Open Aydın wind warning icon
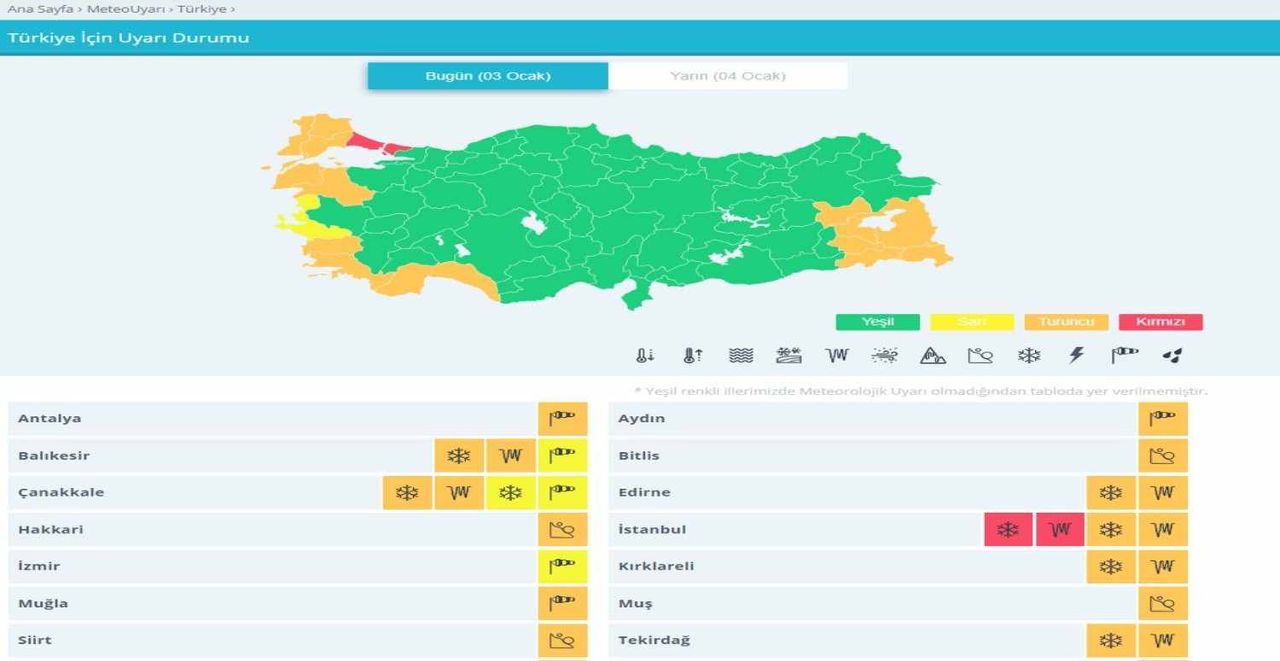 (1163, 418)
